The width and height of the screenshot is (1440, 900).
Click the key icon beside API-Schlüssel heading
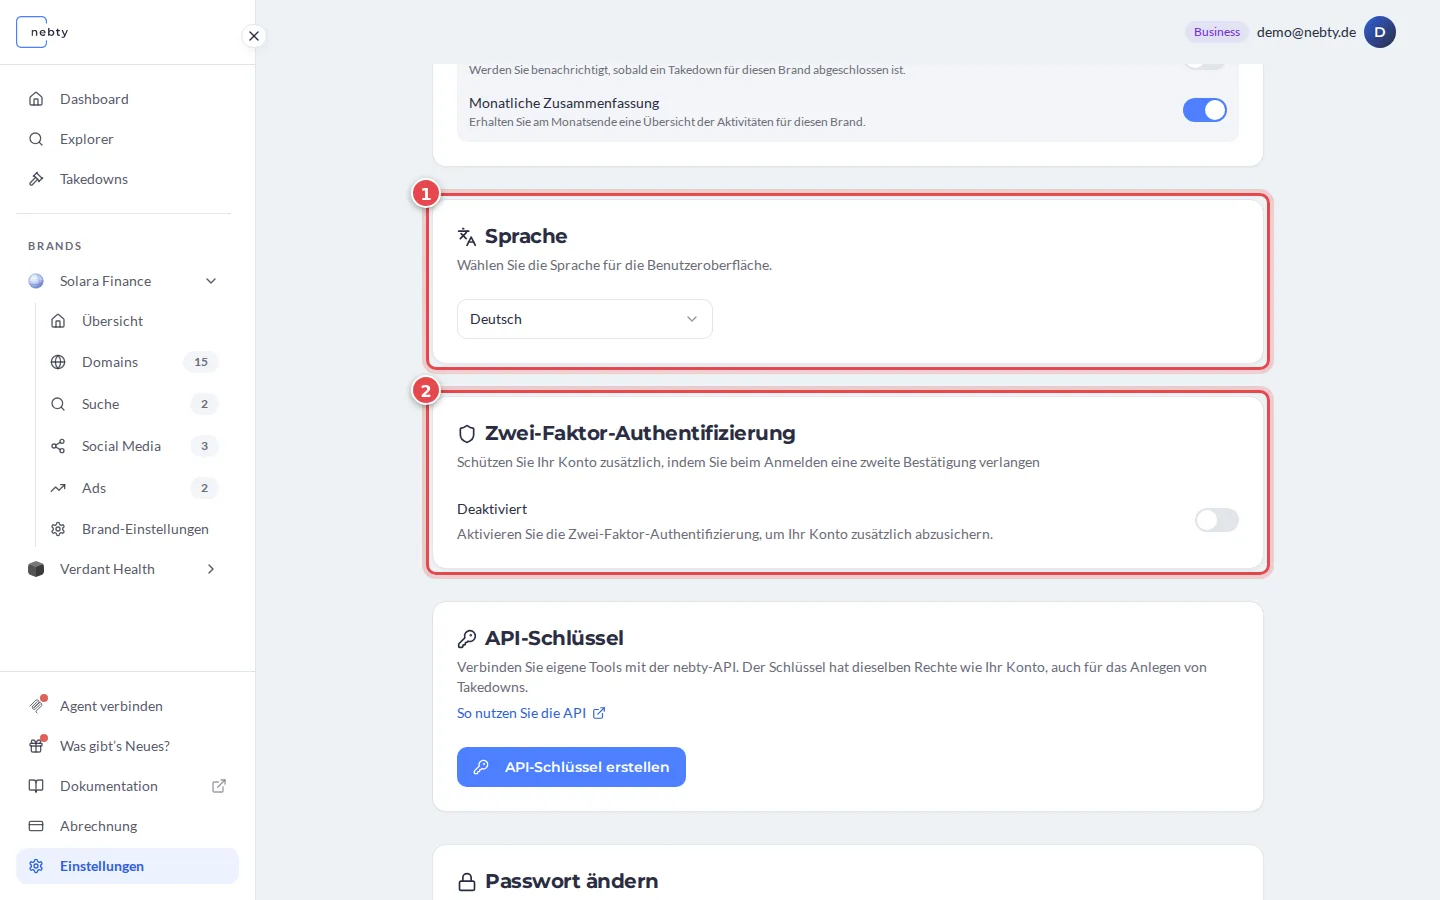click(467, 639)
